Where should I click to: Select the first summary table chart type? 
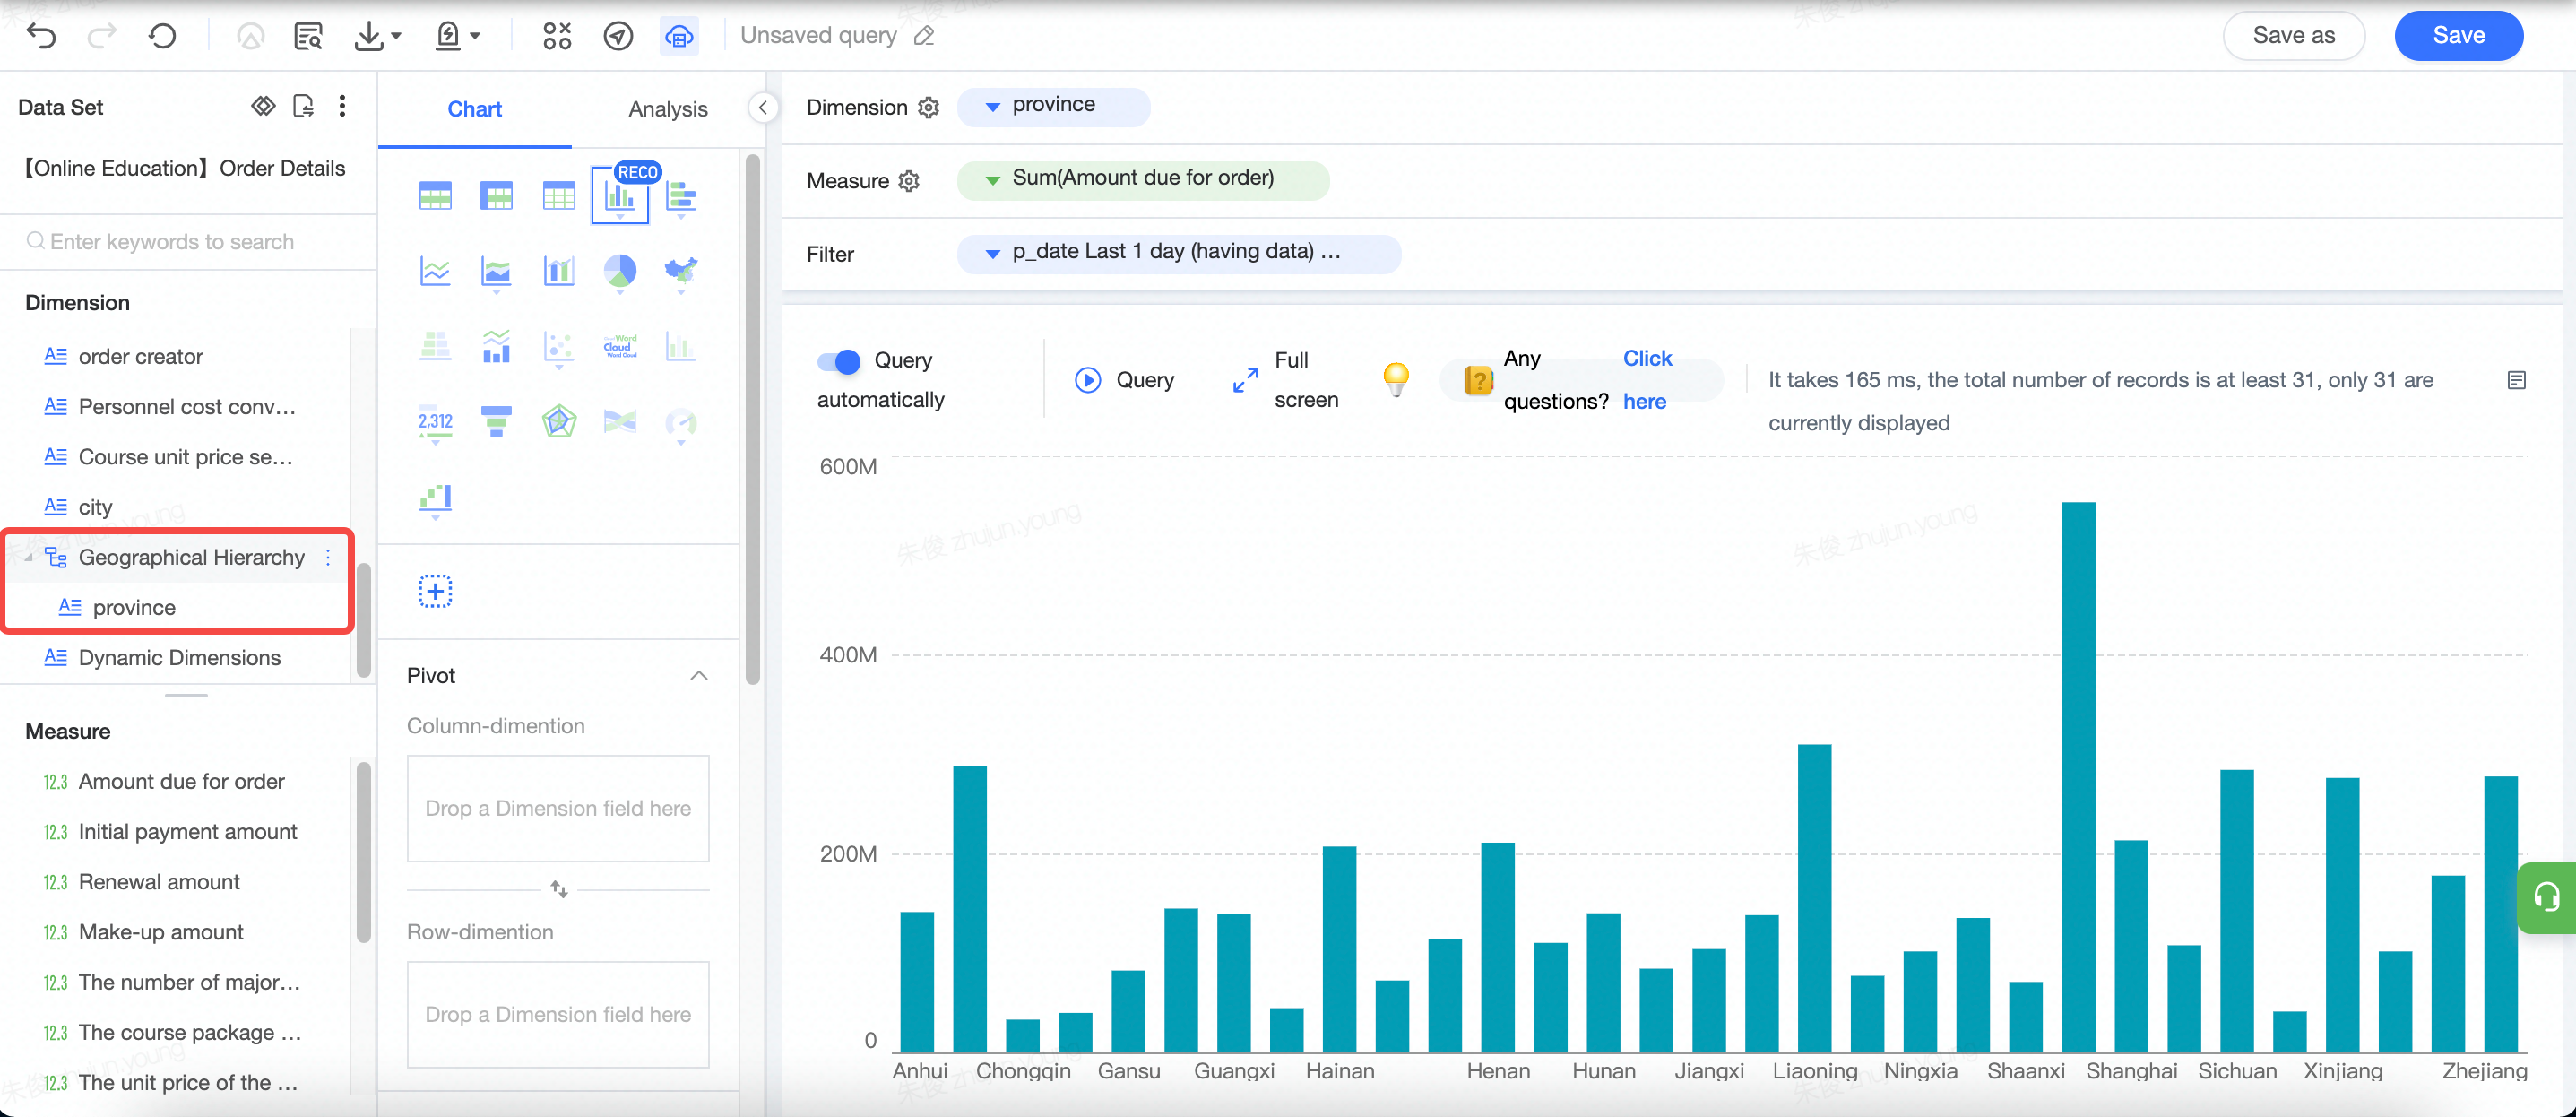click(435, 195)
